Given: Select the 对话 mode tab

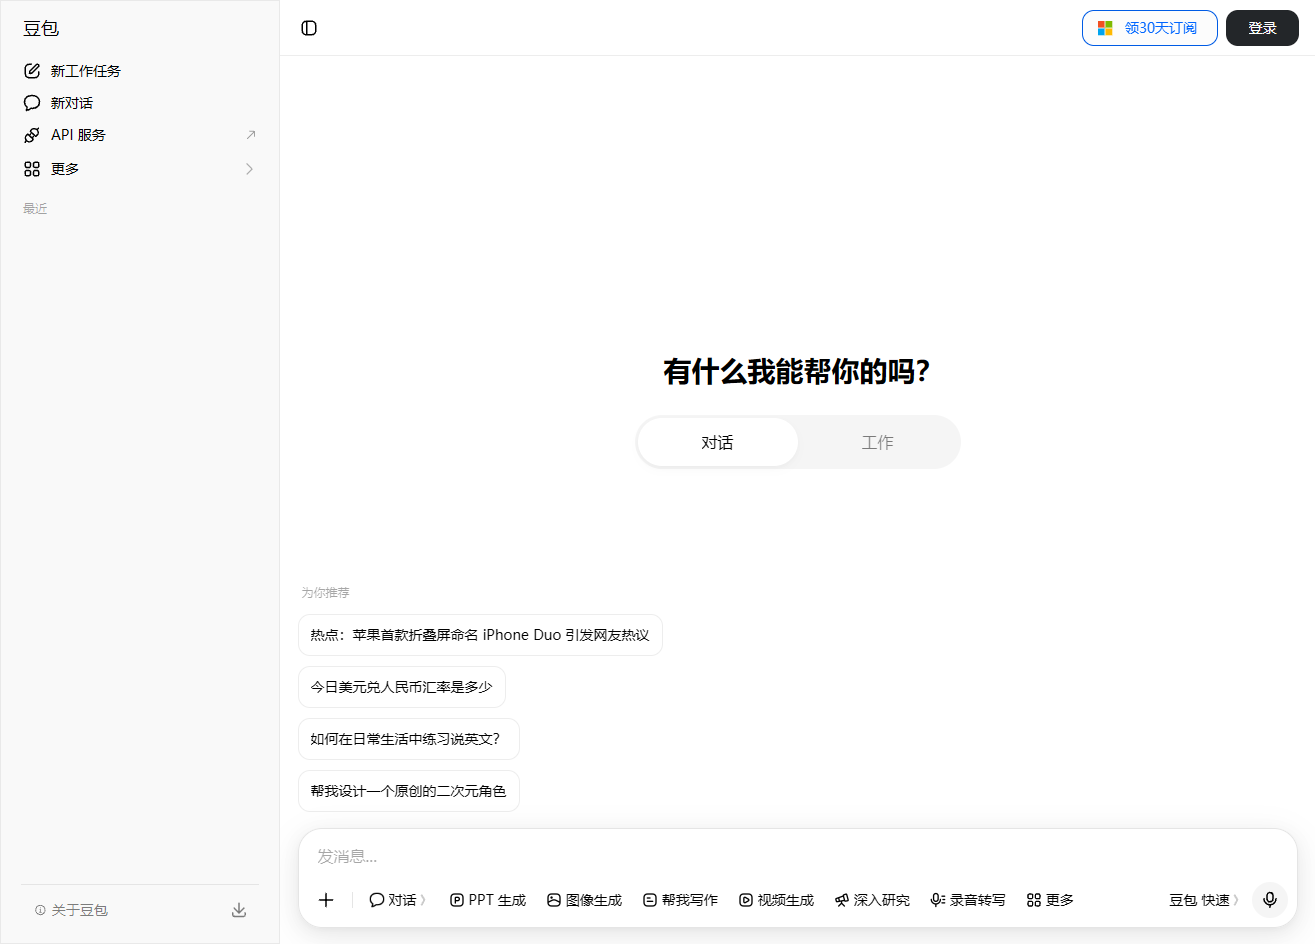Looking at the screenshot, I should click(717, 442).
